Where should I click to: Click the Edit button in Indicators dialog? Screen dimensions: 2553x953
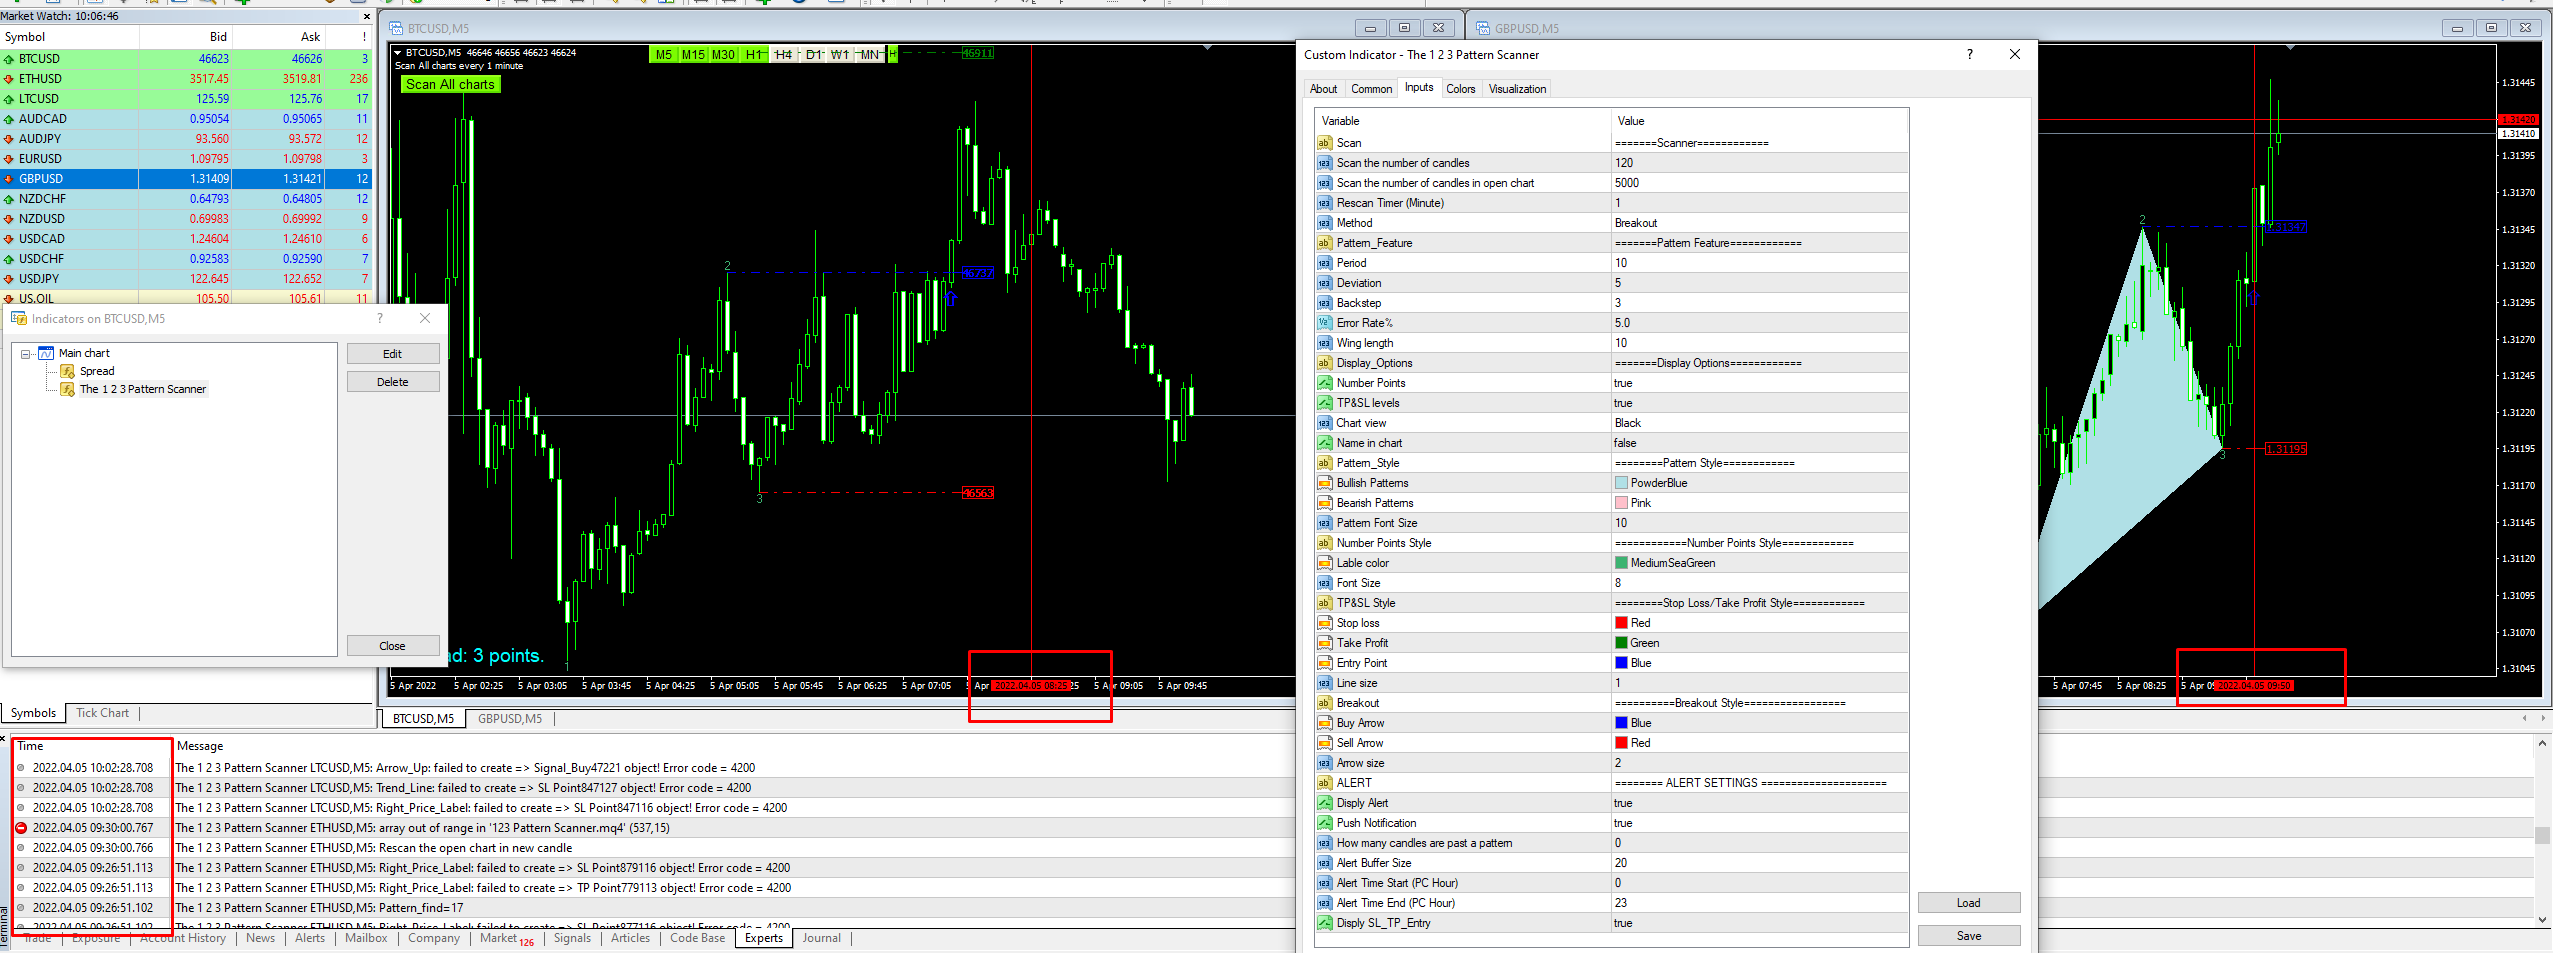point(393,354)
